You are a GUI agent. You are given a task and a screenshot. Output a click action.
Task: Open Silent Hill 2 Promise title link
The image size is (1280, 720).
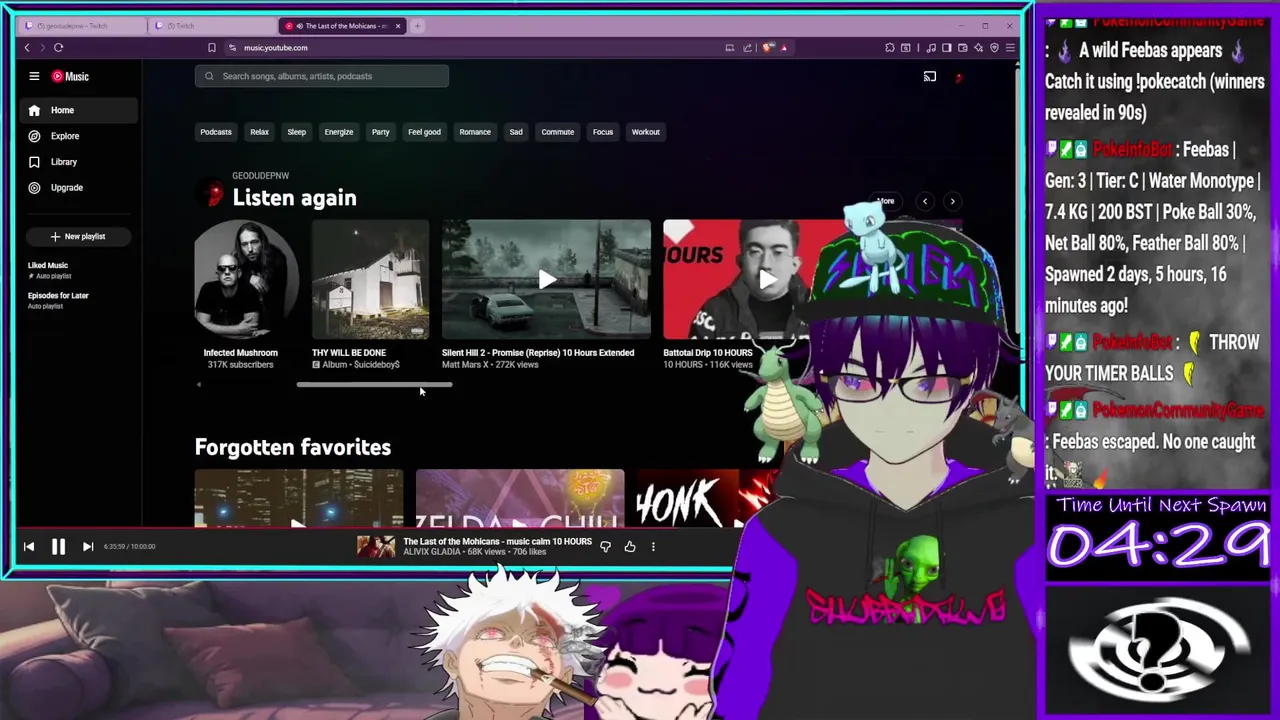click(538, 353)
